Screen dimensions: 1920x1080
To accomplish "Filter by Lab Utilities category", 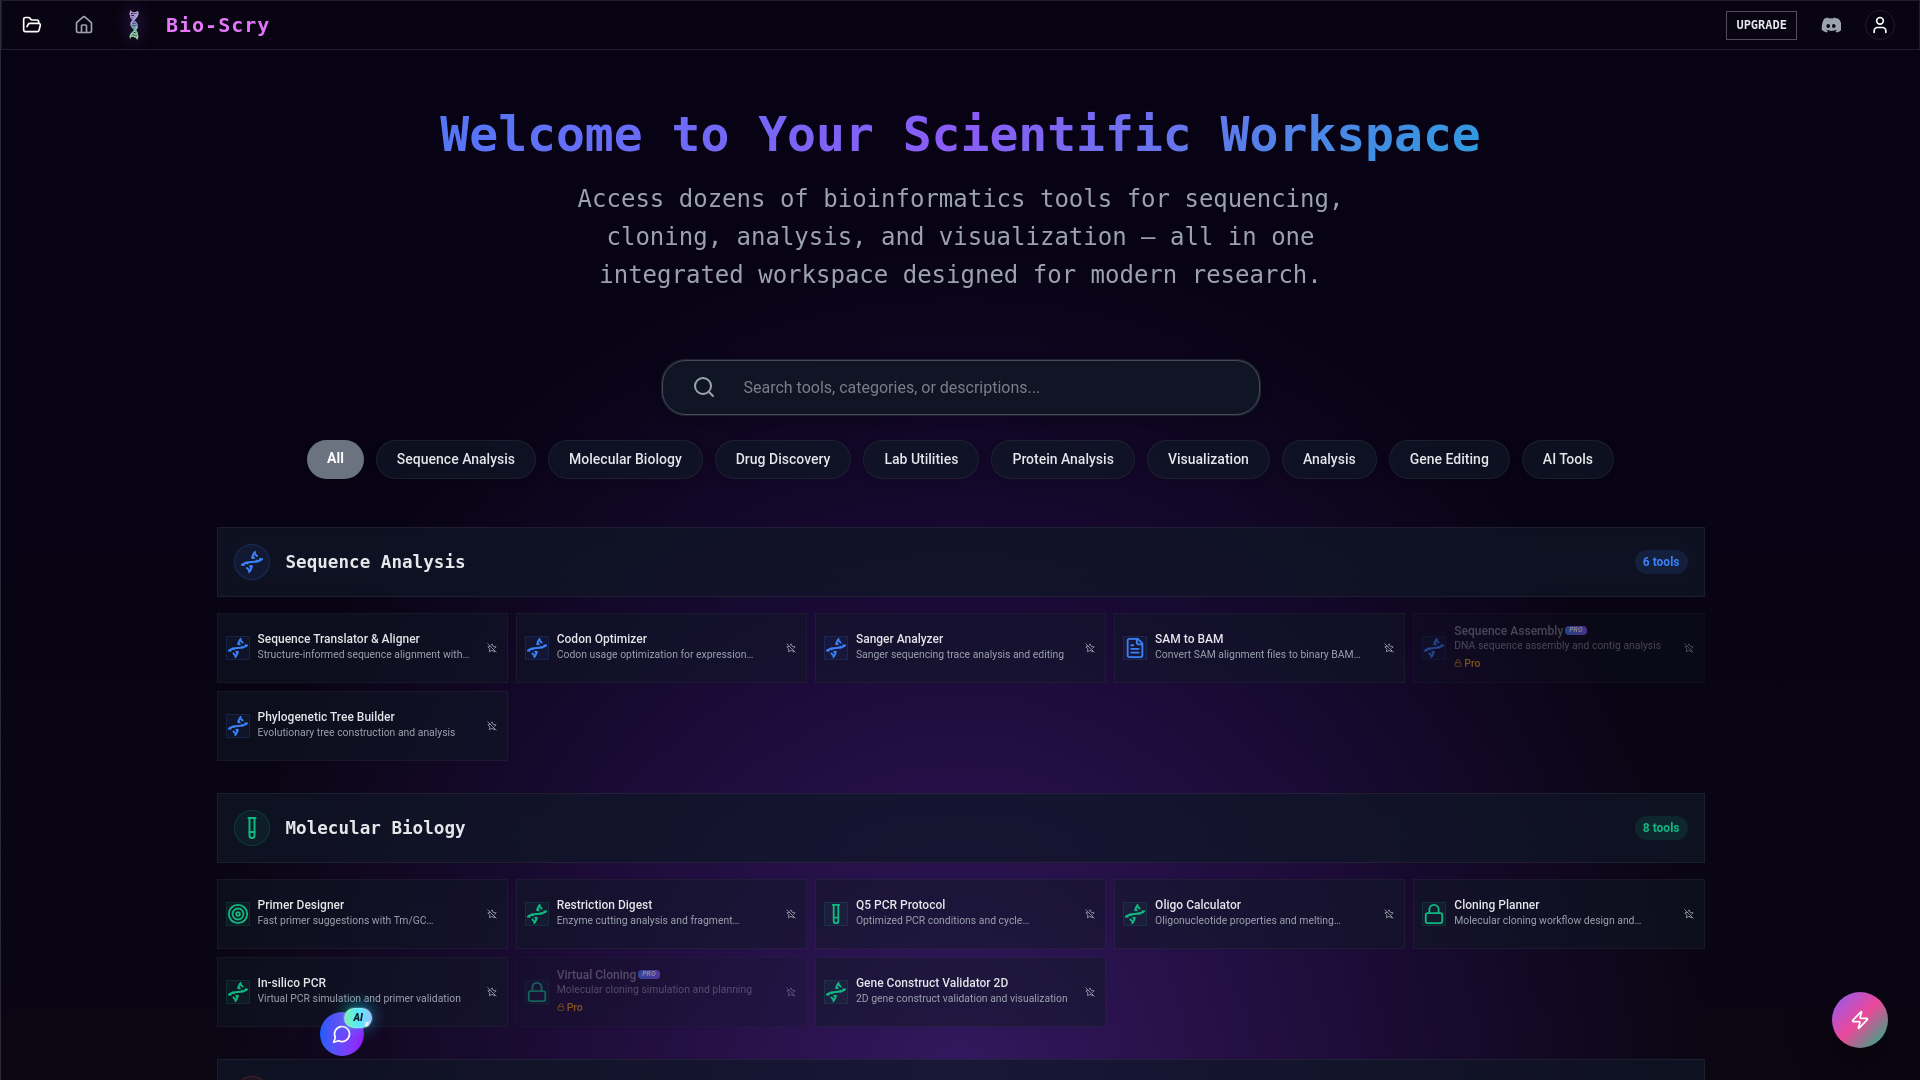I will pos(921,459).
